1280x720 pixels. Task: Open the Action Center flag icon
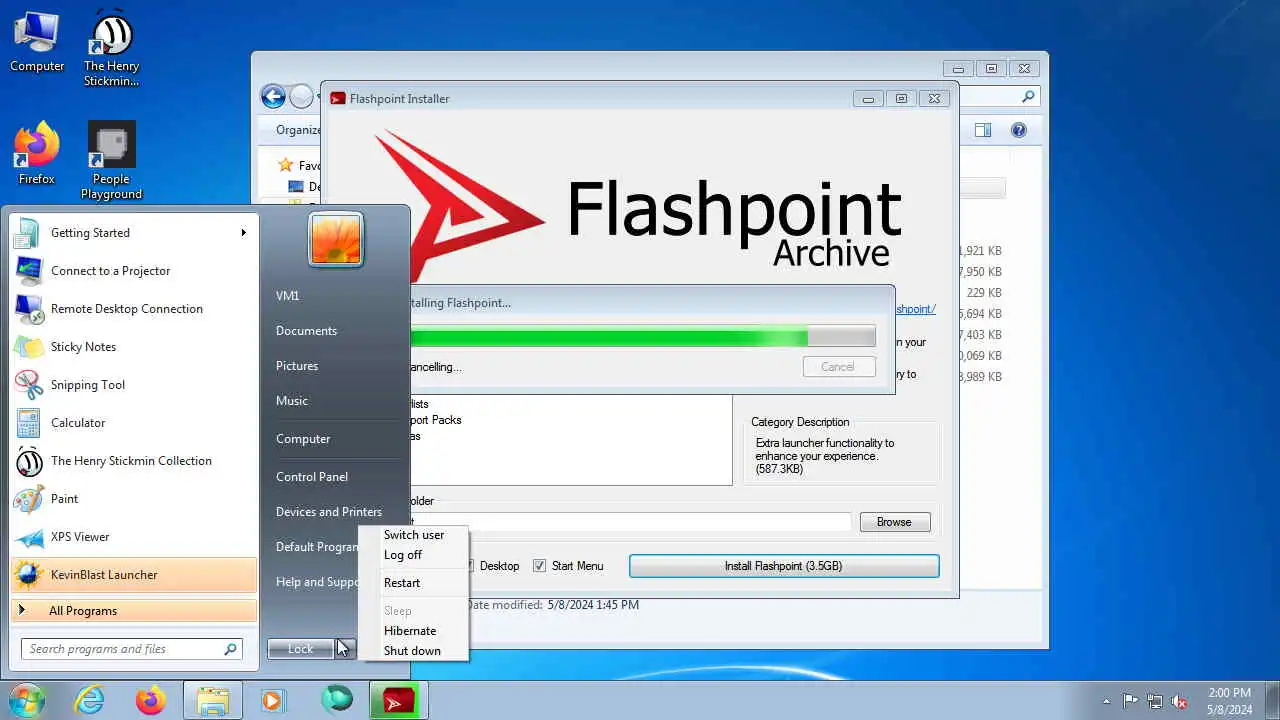[x=1130, y=701]
